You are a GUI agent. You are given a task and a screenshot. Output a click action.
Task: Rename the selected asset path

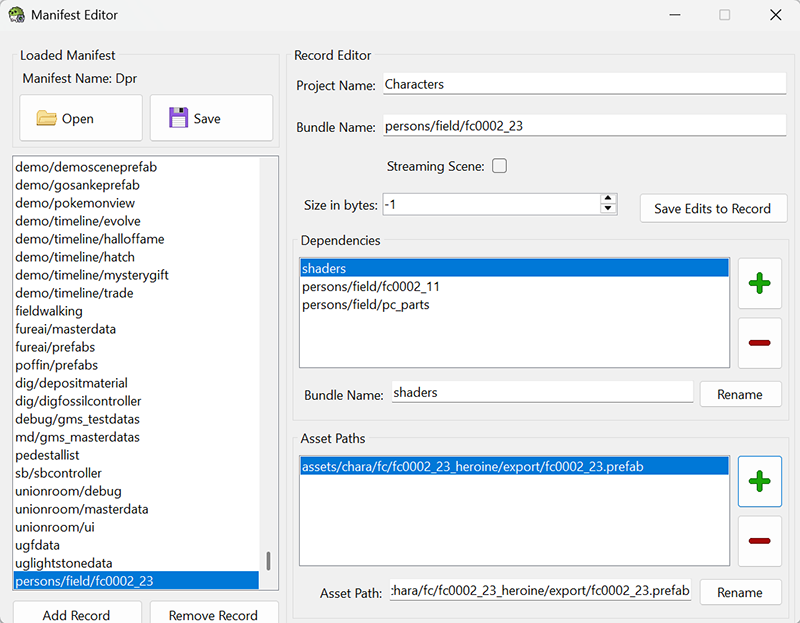point(739,592)
